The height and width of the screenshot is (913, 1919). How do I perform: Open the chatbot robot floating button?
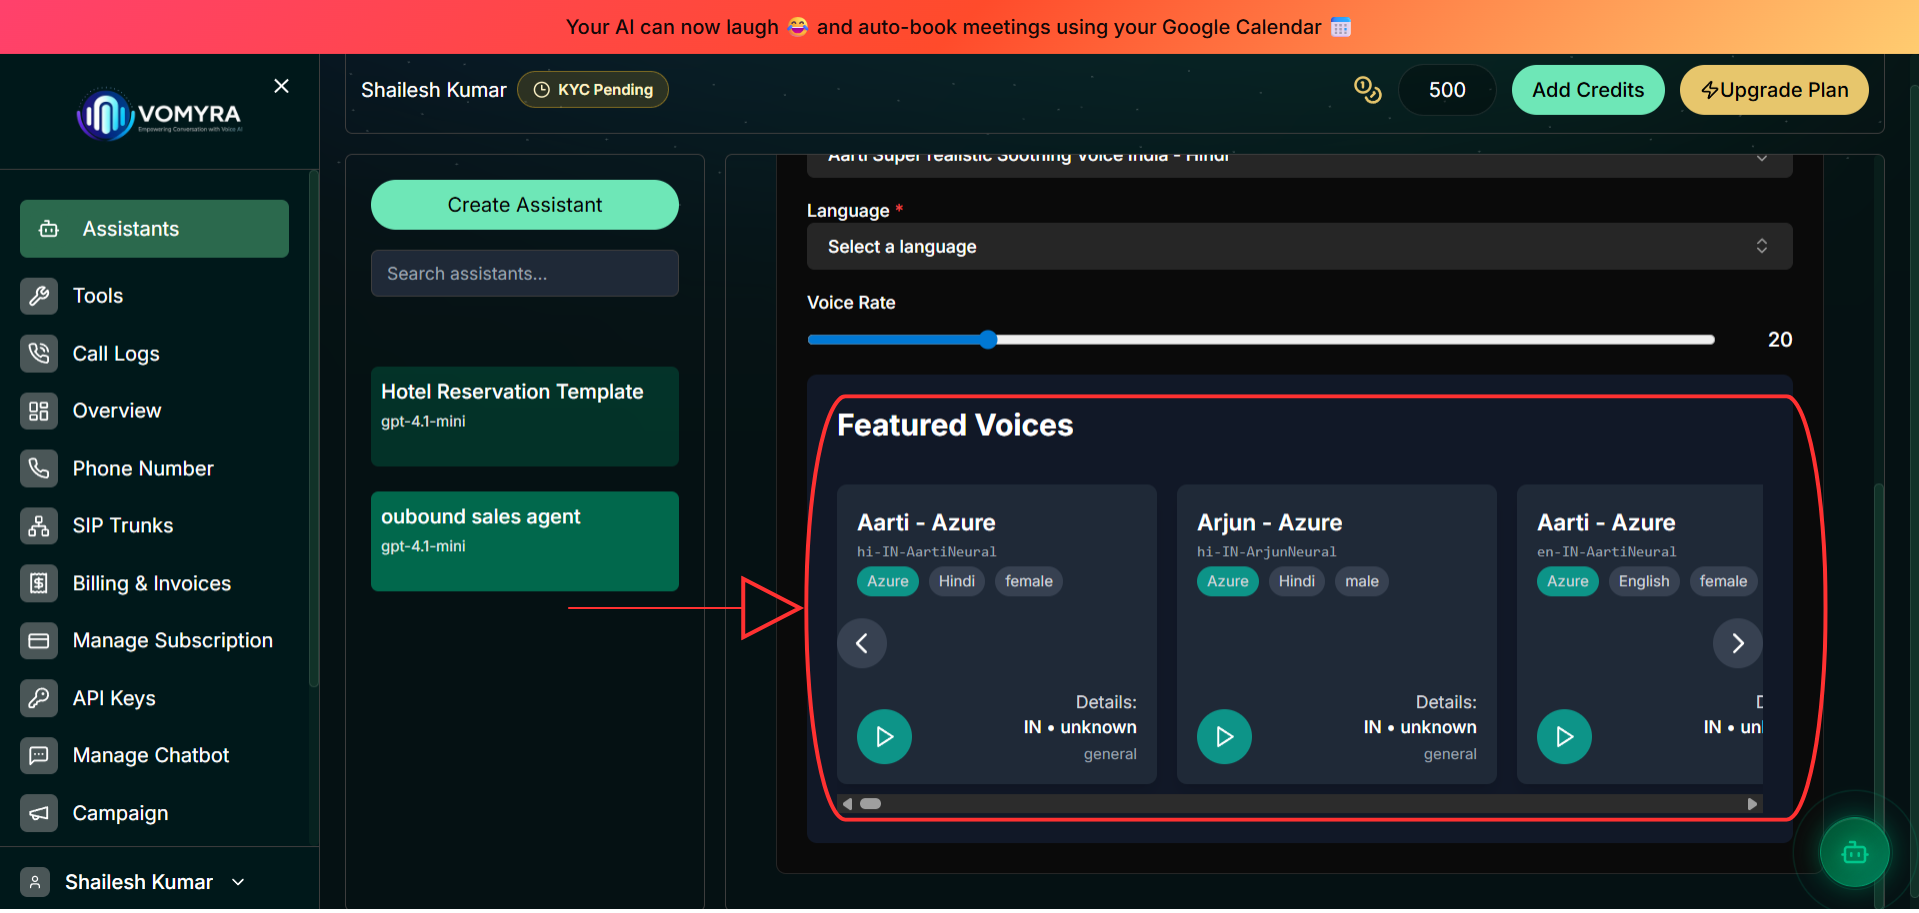point(1854,853)
